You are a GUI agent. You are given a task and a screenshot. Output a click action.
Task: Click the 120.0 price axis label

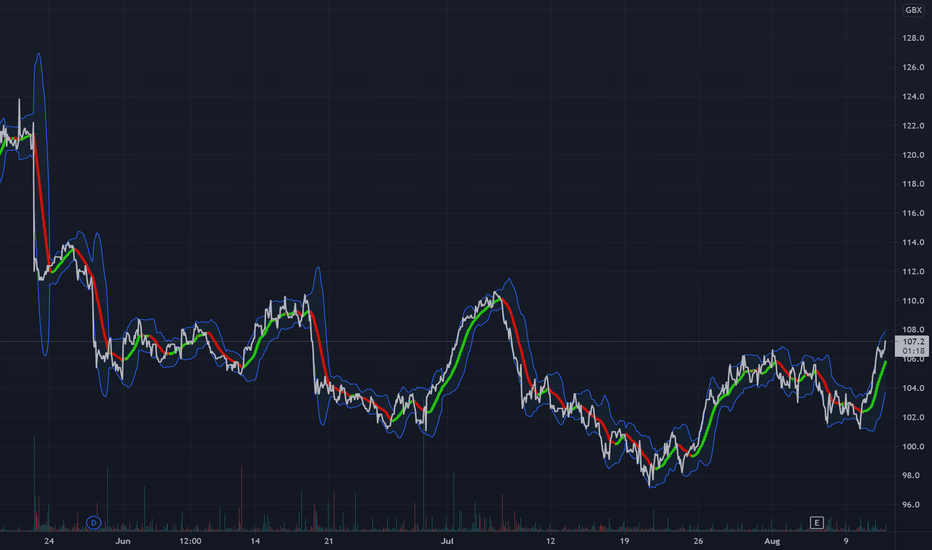pyautogui.click(x=913, y=155)
